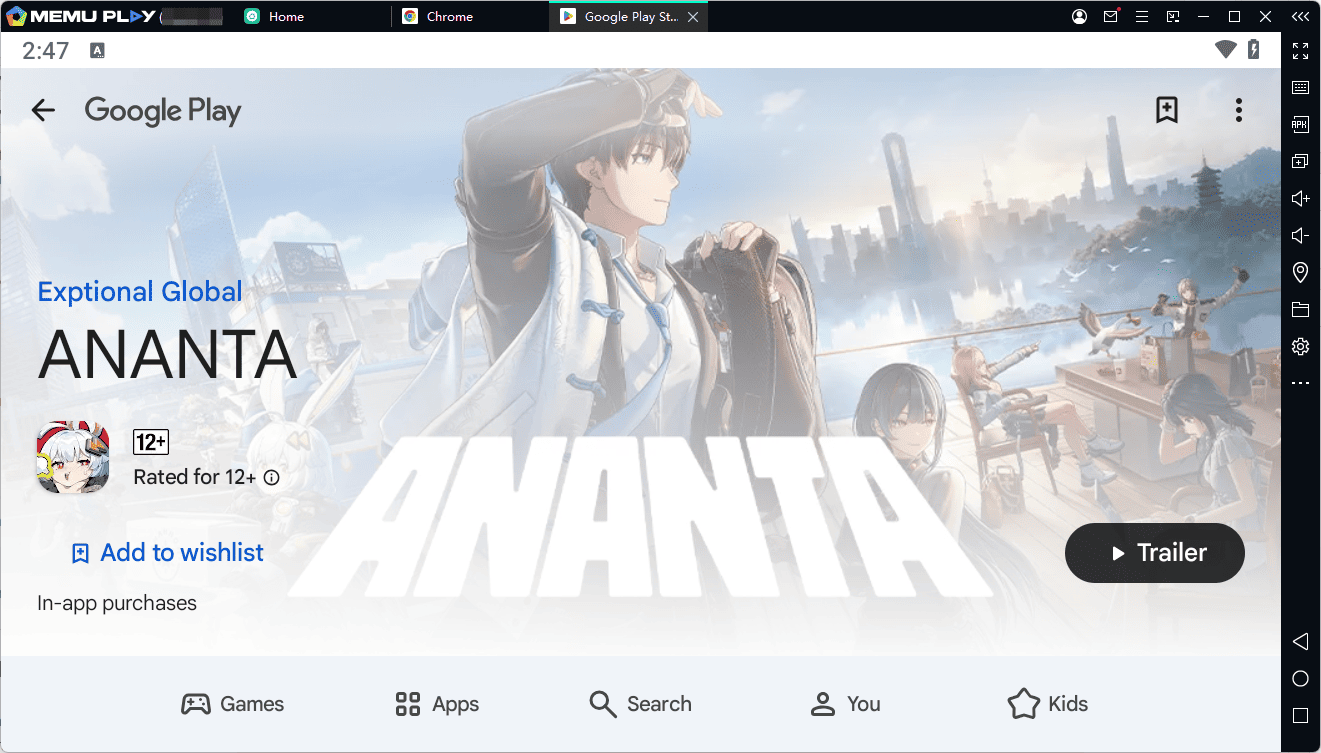Click the Google Play logo text

[163, 111]
